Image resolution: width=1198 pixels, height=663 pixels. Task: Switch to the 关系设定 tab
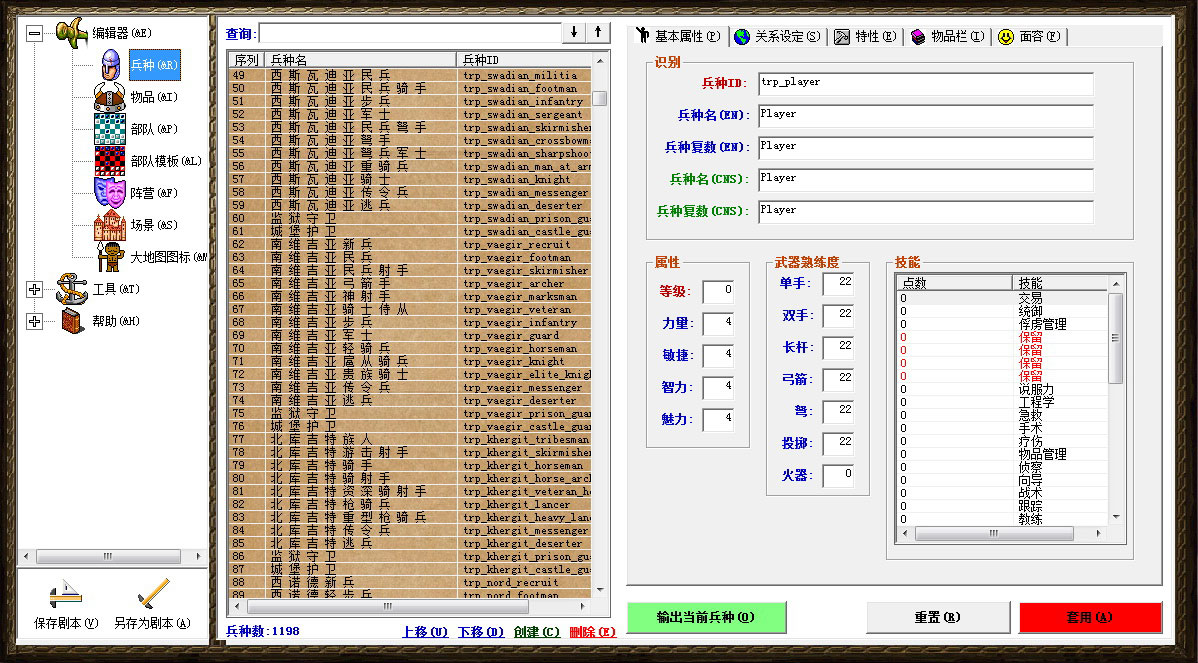[x=777, y=37]
